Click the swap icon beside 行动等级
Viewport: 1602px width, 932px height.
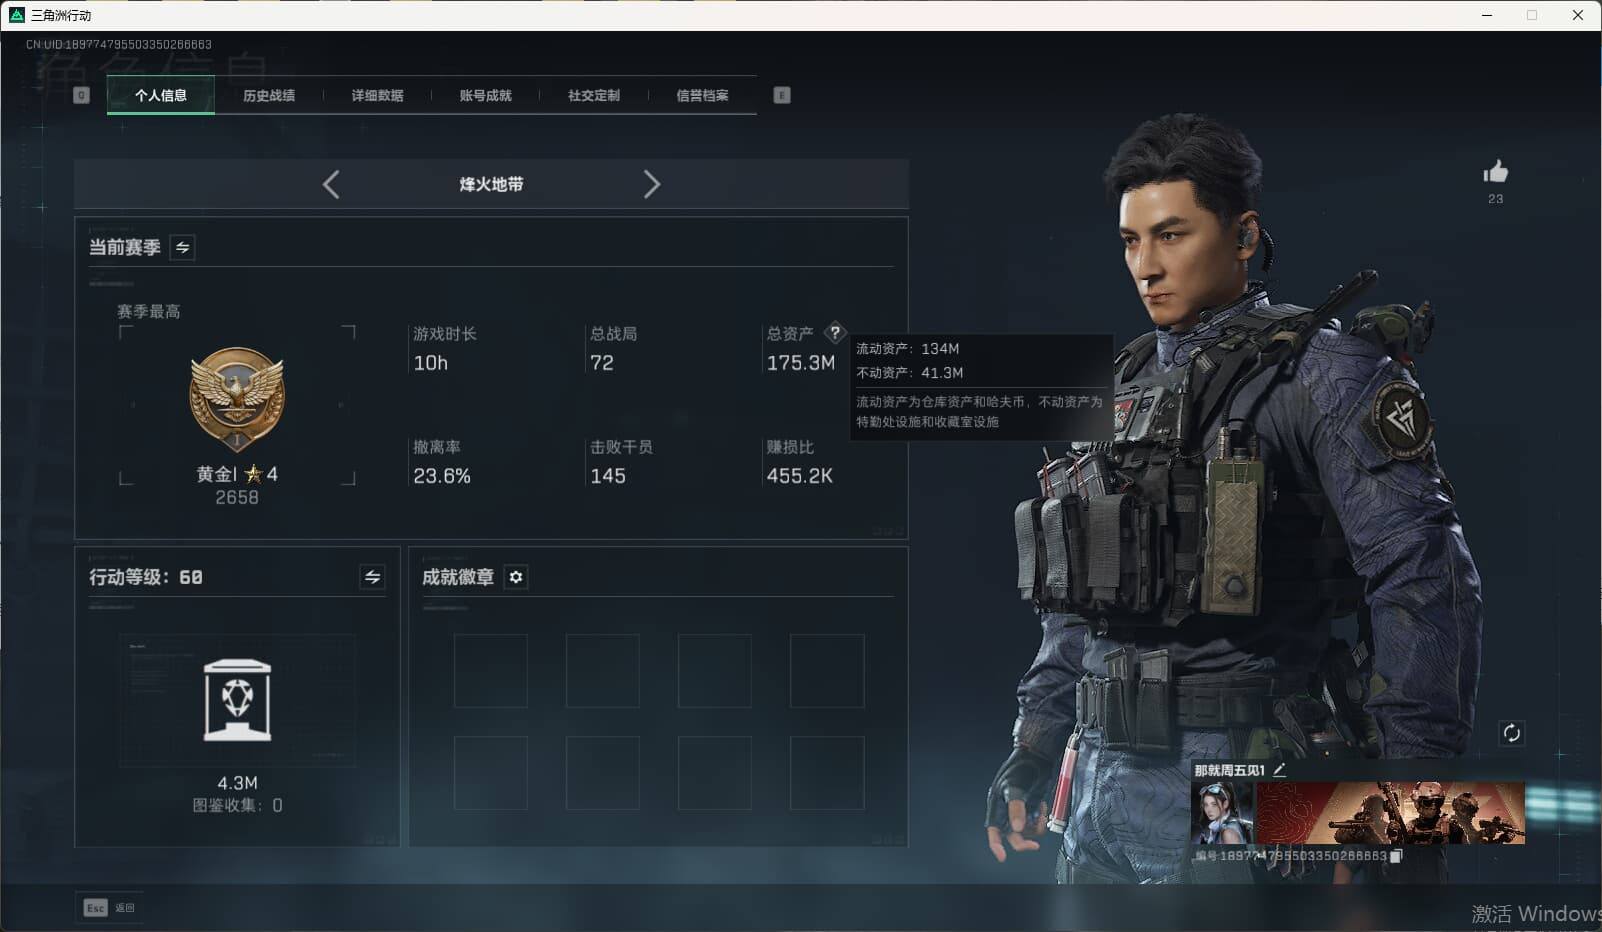[x=372, y=577]
